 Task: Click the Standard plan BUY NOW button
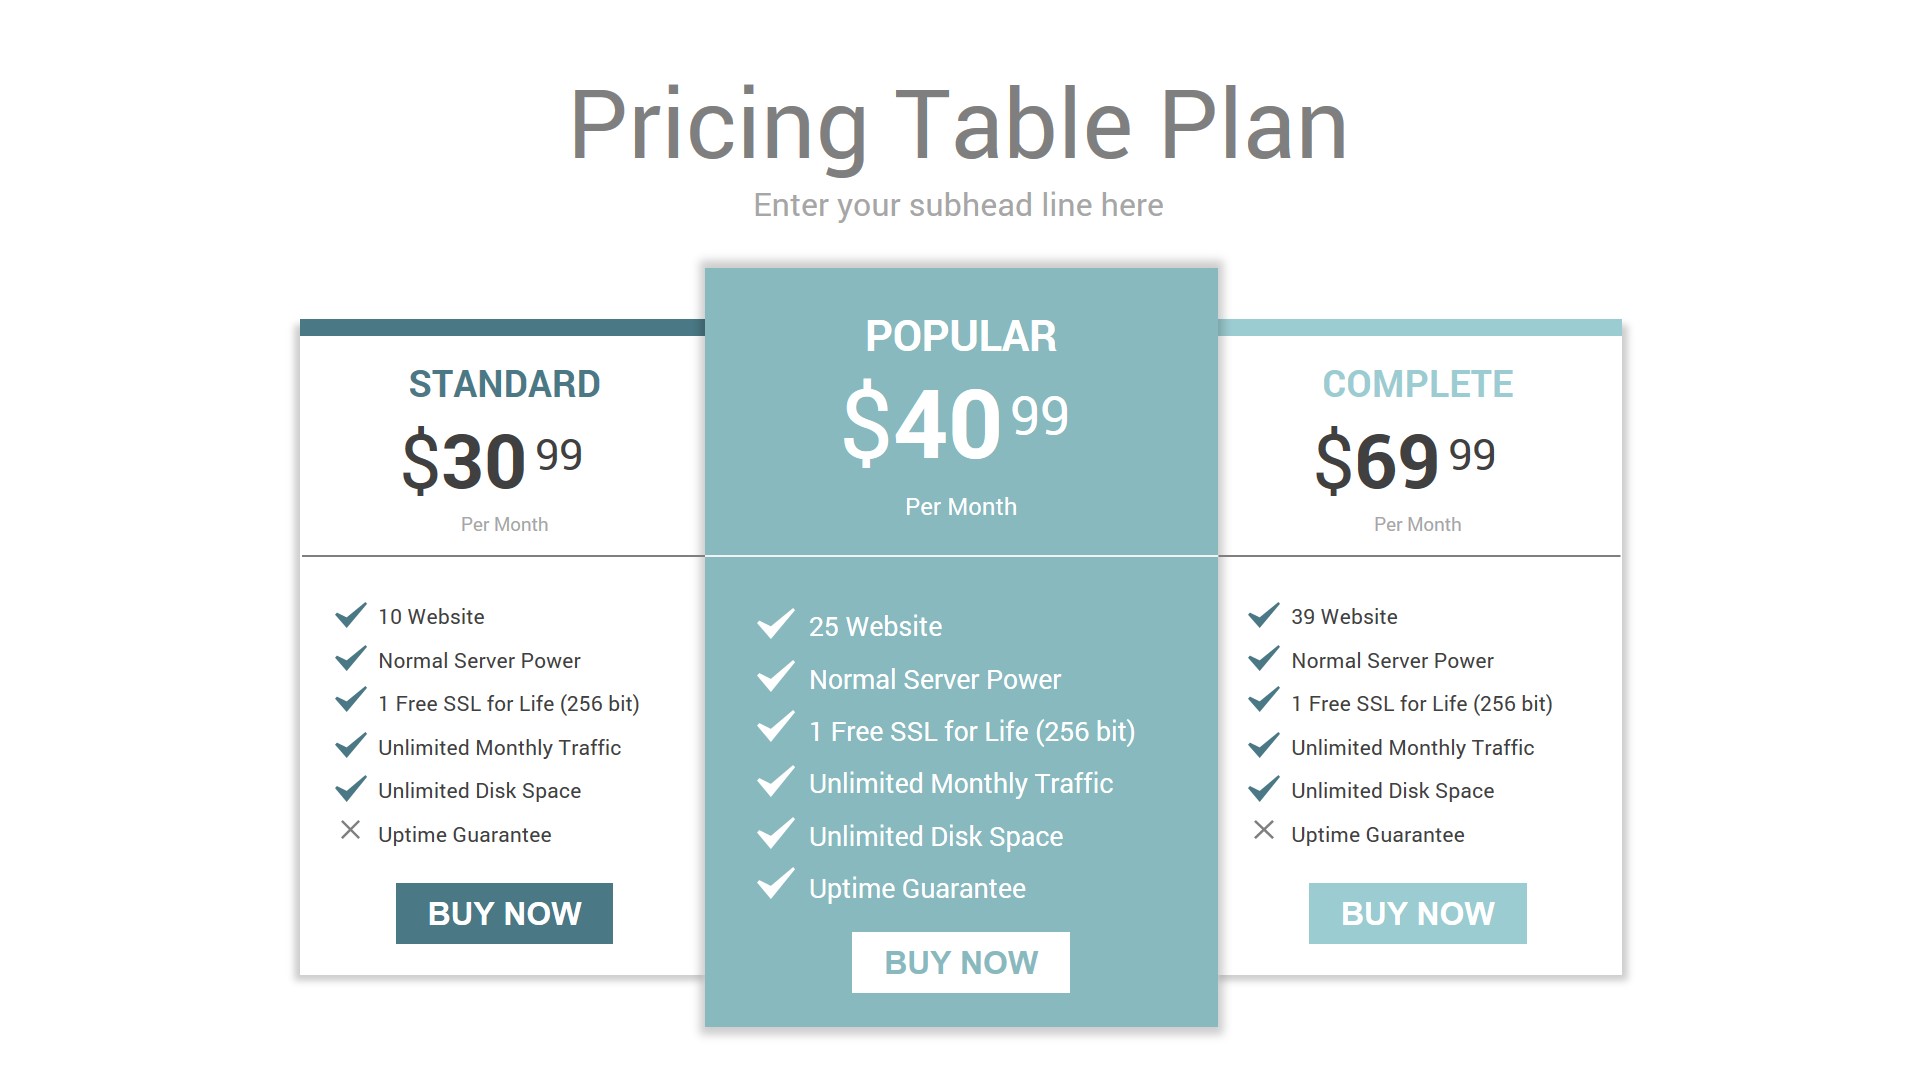(x=504, y=913)
